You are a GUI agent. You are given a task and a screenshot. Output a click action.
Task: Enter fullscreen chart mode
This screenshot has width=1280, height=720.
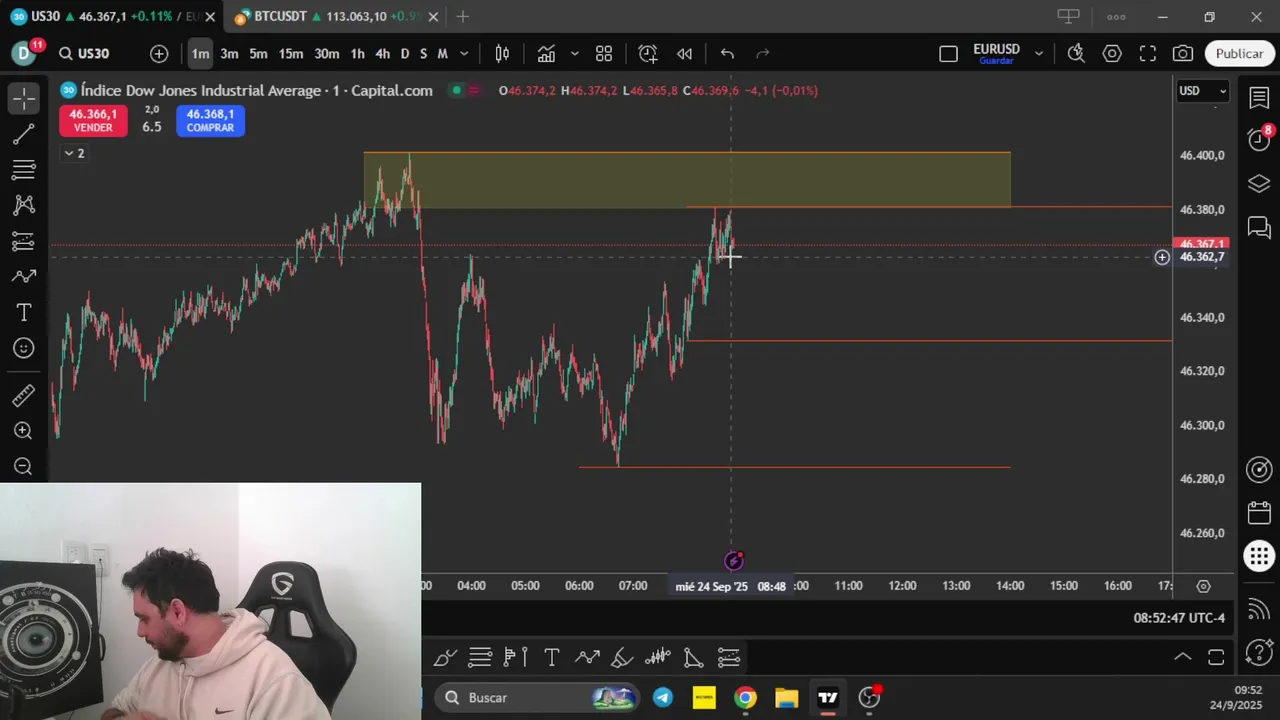click(x=1148, y=54)
